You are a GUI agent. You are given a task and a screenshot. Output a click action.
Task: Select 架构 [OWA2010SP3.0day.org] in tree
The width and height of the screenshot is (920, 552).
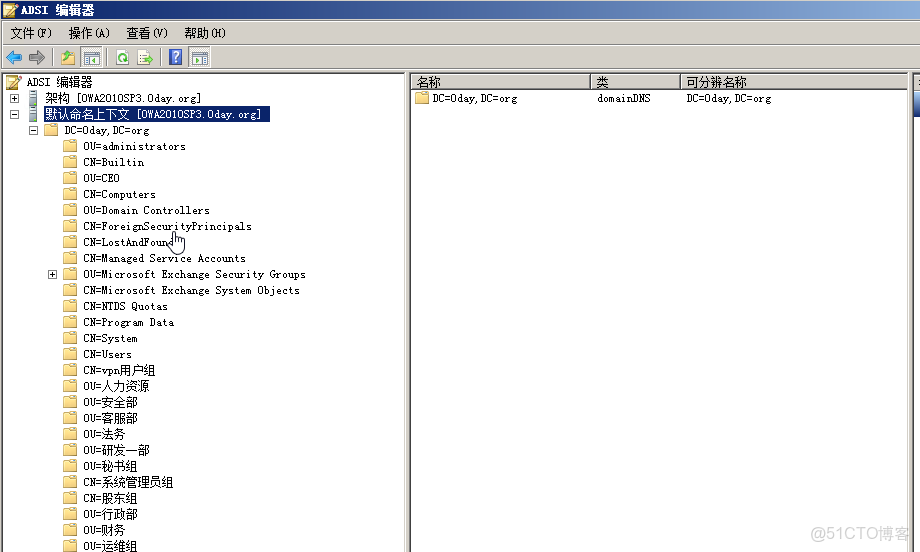pos(123,98)
